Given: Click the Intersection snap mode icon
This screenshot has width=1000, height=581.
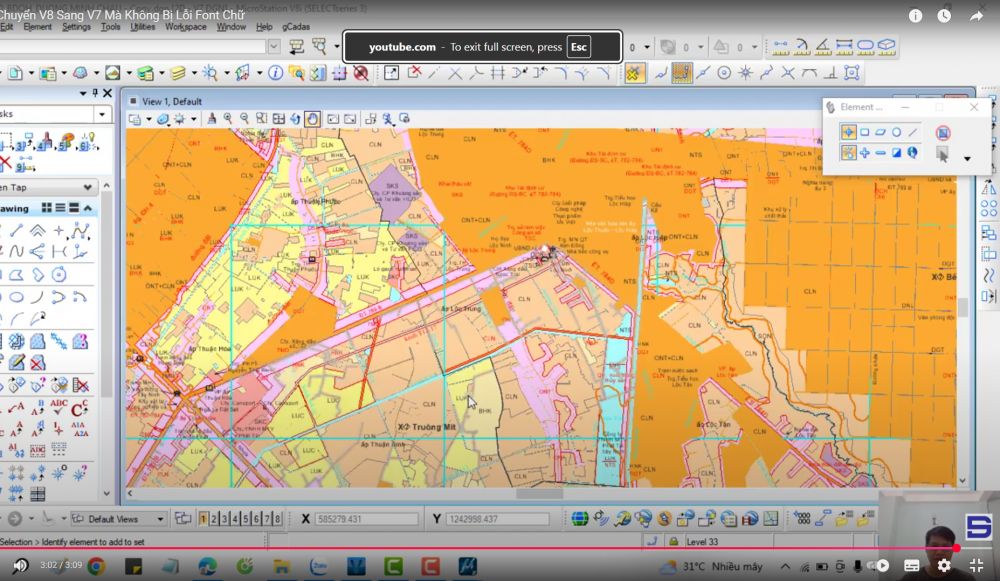Looking at the screenshot, I should click(x=788, y=73).
